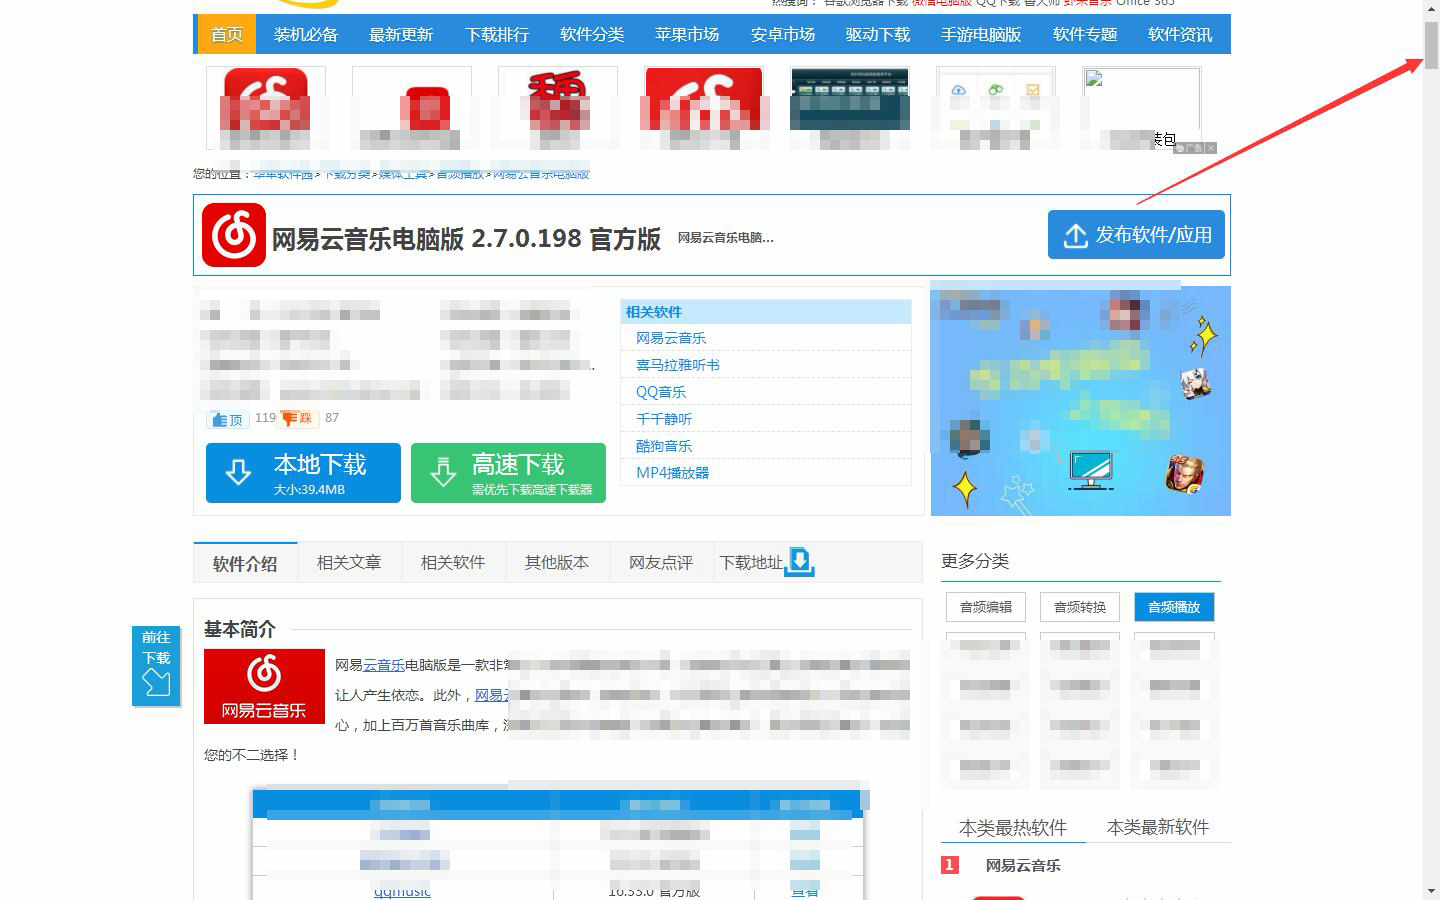
Task: Click the qqmusic link in the table
Action: (x=402, y=891)
